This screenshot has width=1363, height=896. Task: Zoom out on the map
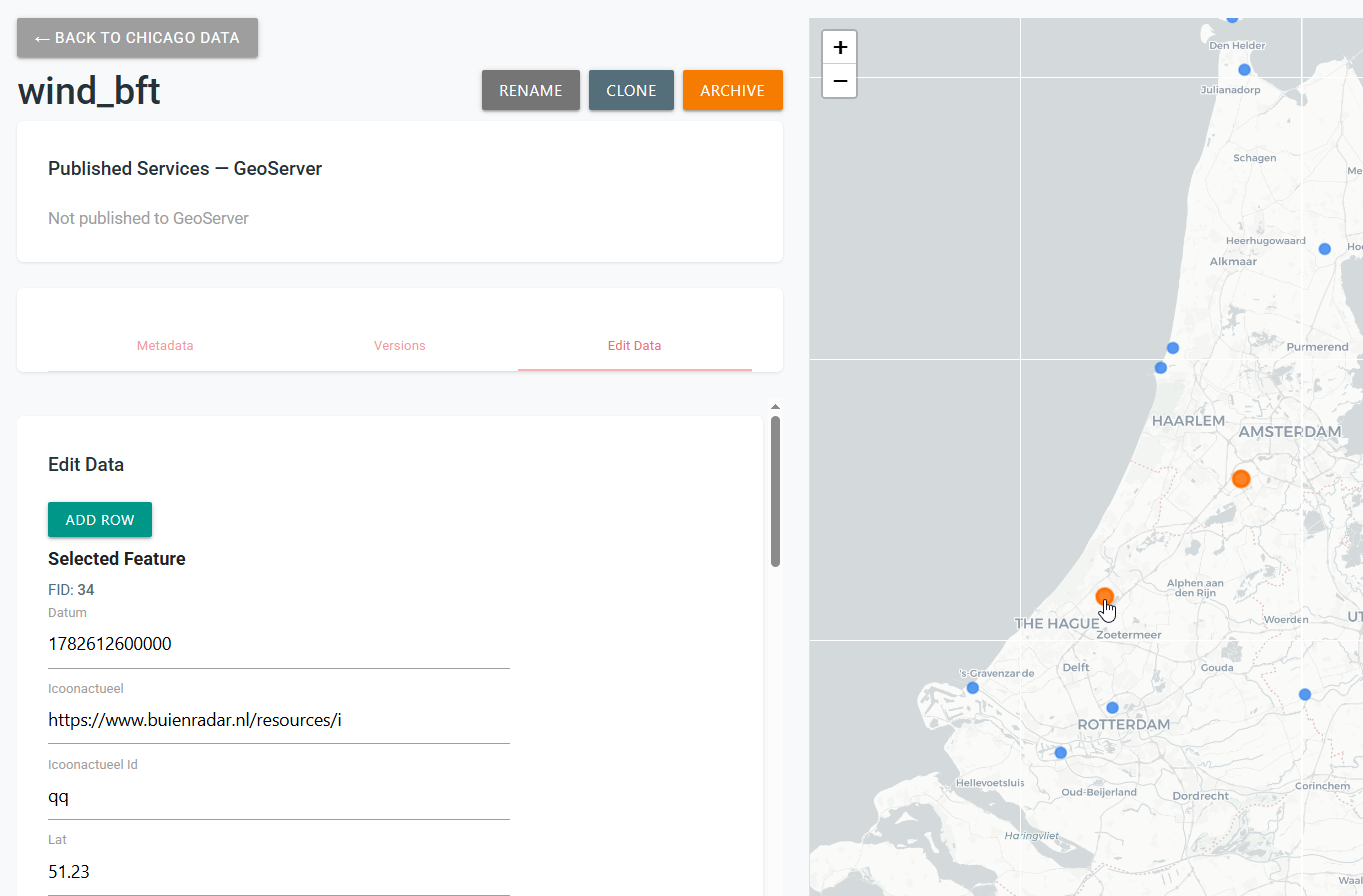839,81
